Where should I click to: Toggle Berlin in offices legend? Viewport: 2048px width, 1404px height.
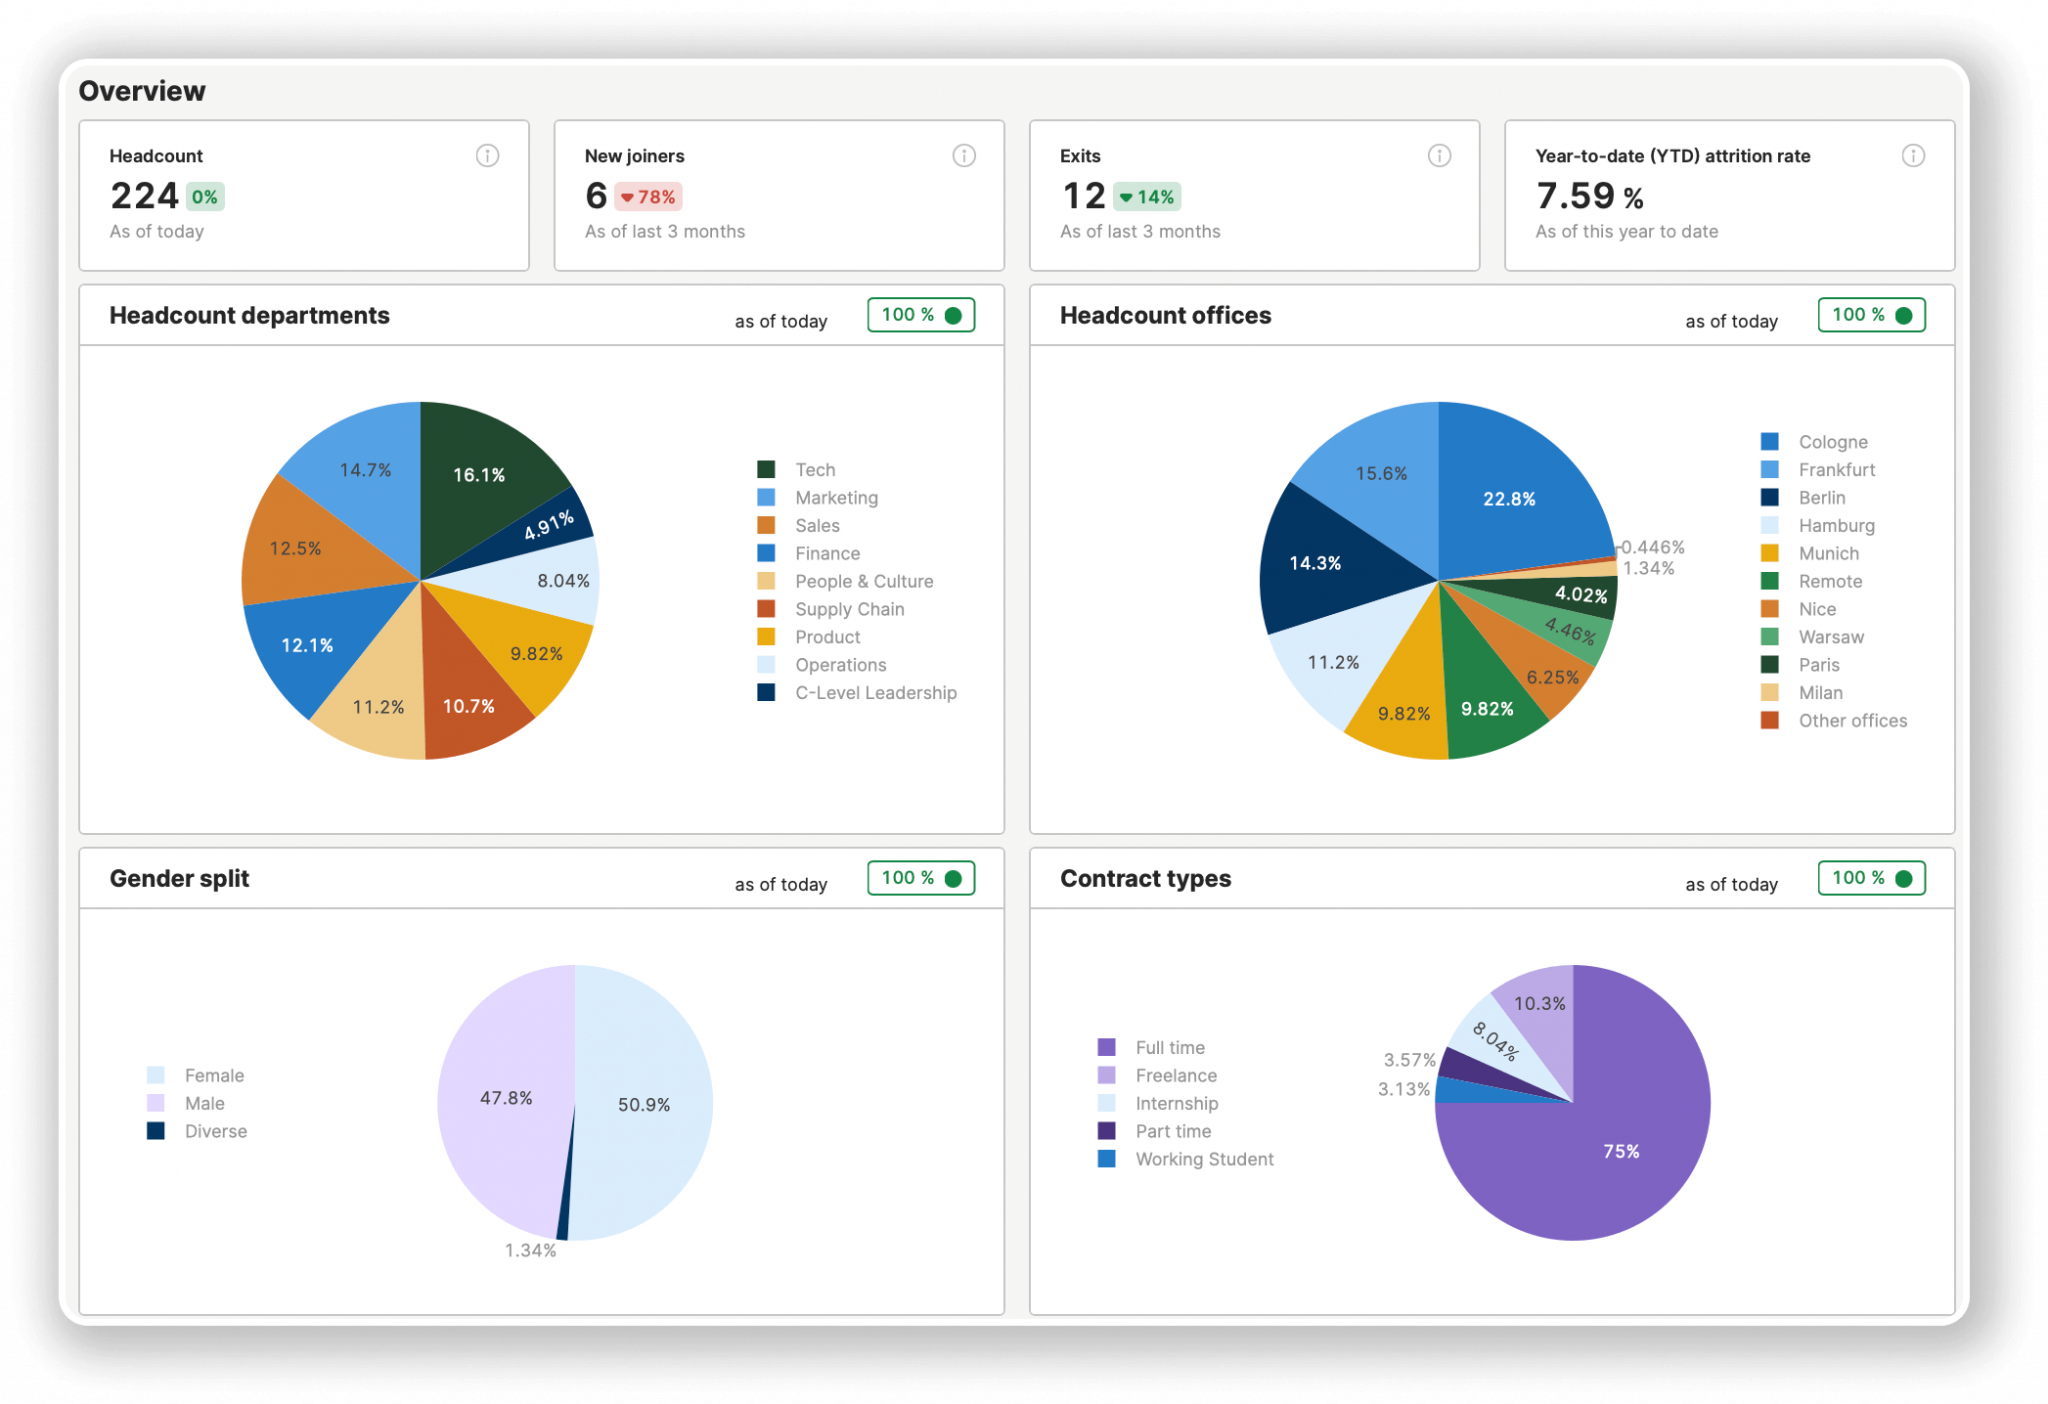(1804, 497)
